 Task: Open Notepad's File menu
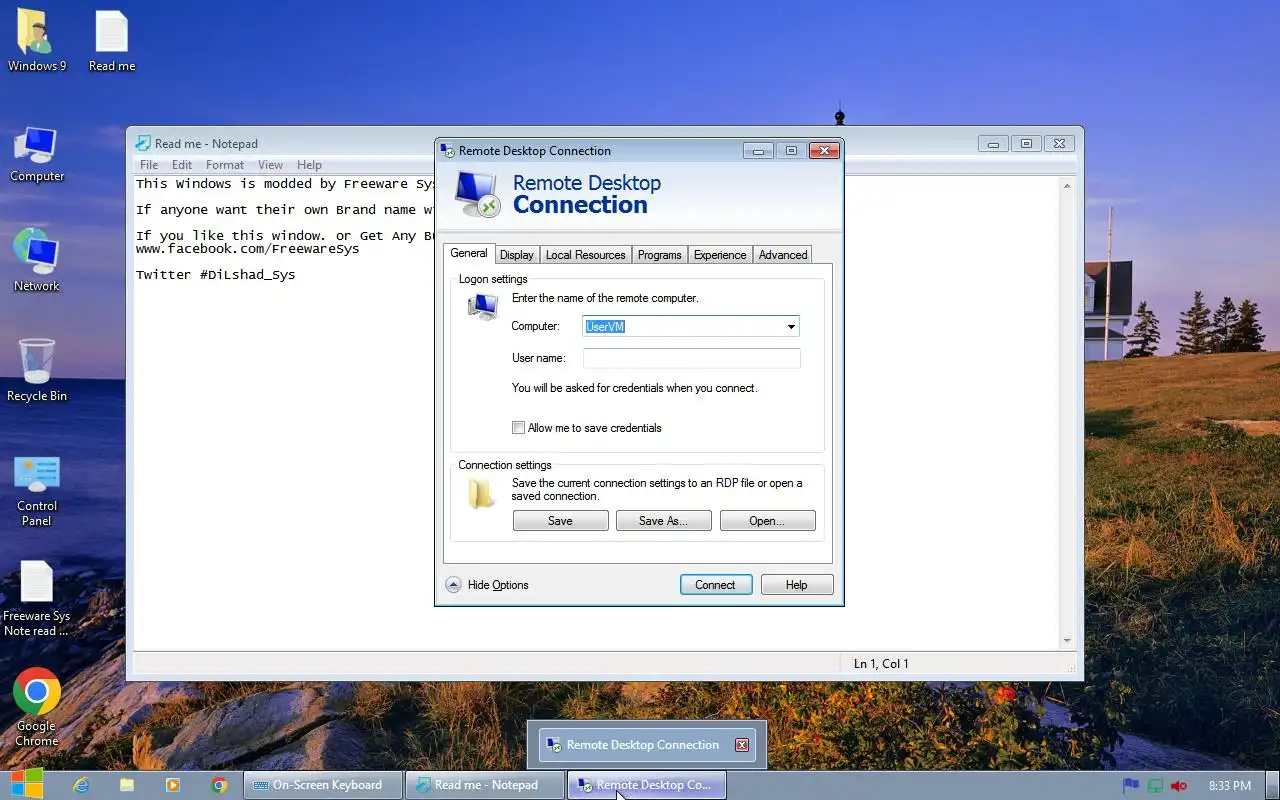(x=149, y=165)
